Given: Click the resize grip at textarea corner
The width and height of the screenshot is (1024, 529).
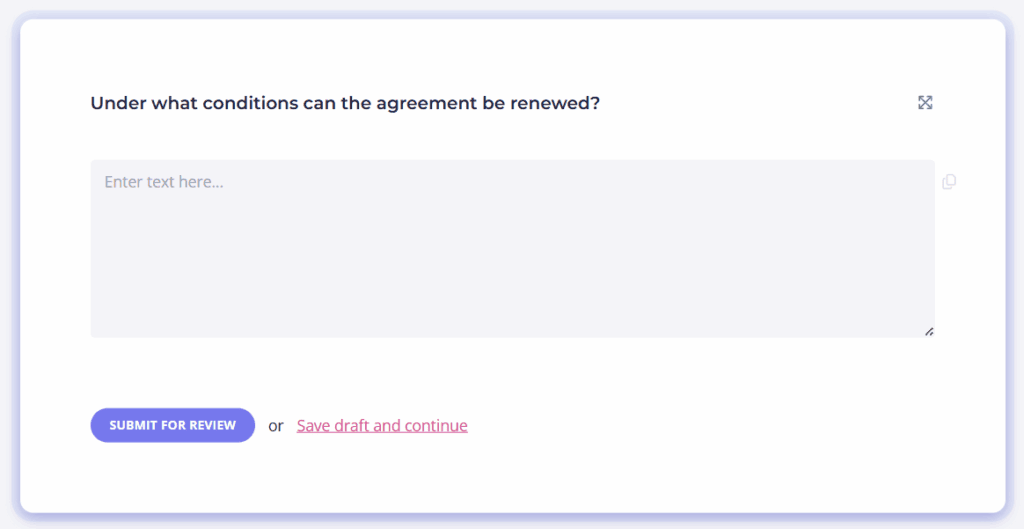Looking at the screenshot, I should 928,331.
